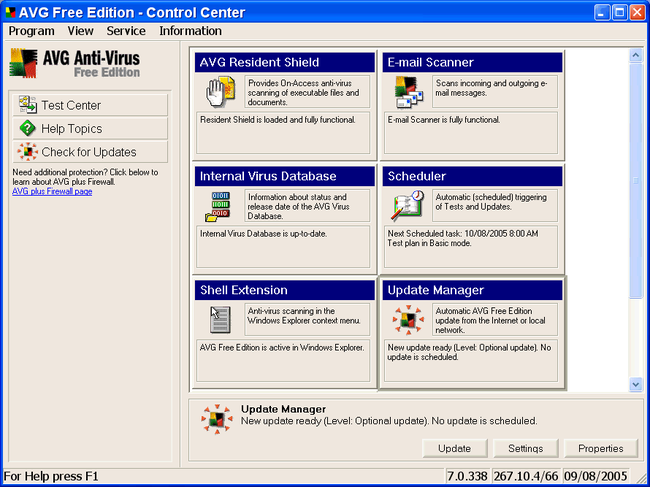Click 267.10.4/66 database version in status bar
Screen dimensions: 650x487
[x=526, y=476]
